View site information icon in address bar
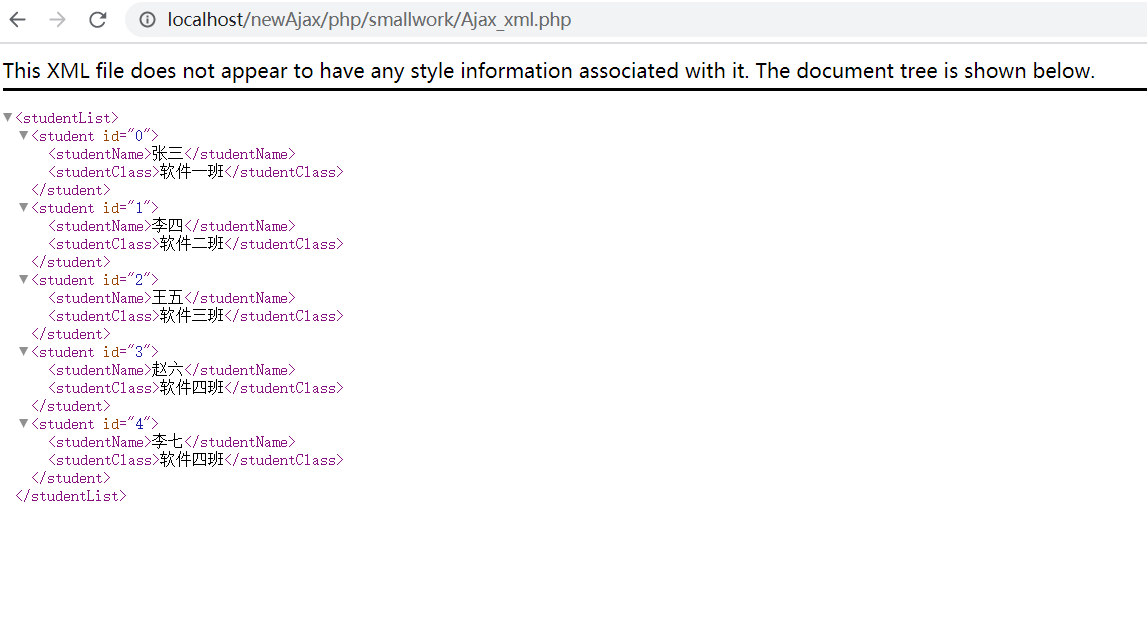 coord(147,20)
